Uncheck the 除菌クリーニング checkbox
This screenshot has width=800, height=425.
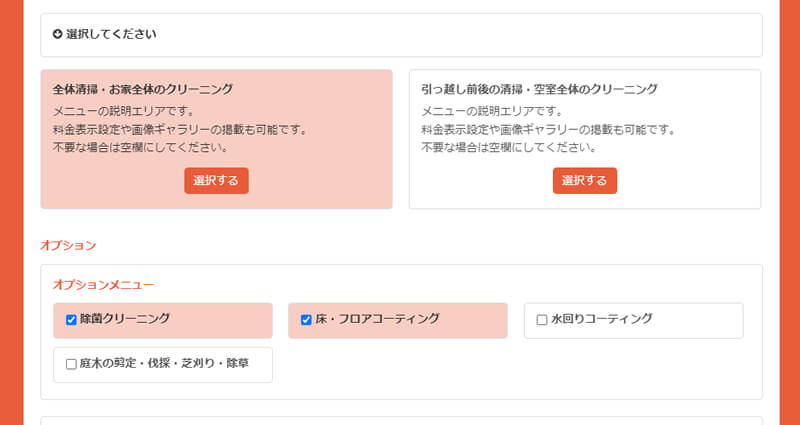coord(71,320)
